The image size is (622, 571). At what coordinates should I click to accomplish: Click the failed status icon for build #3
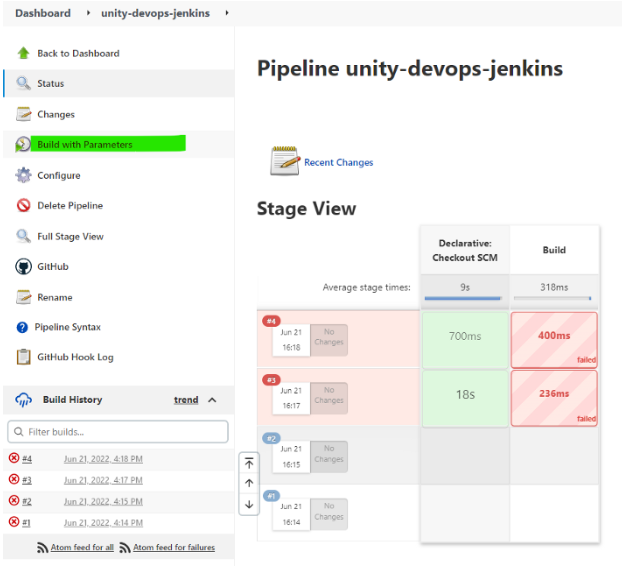[x=14, y=479]
